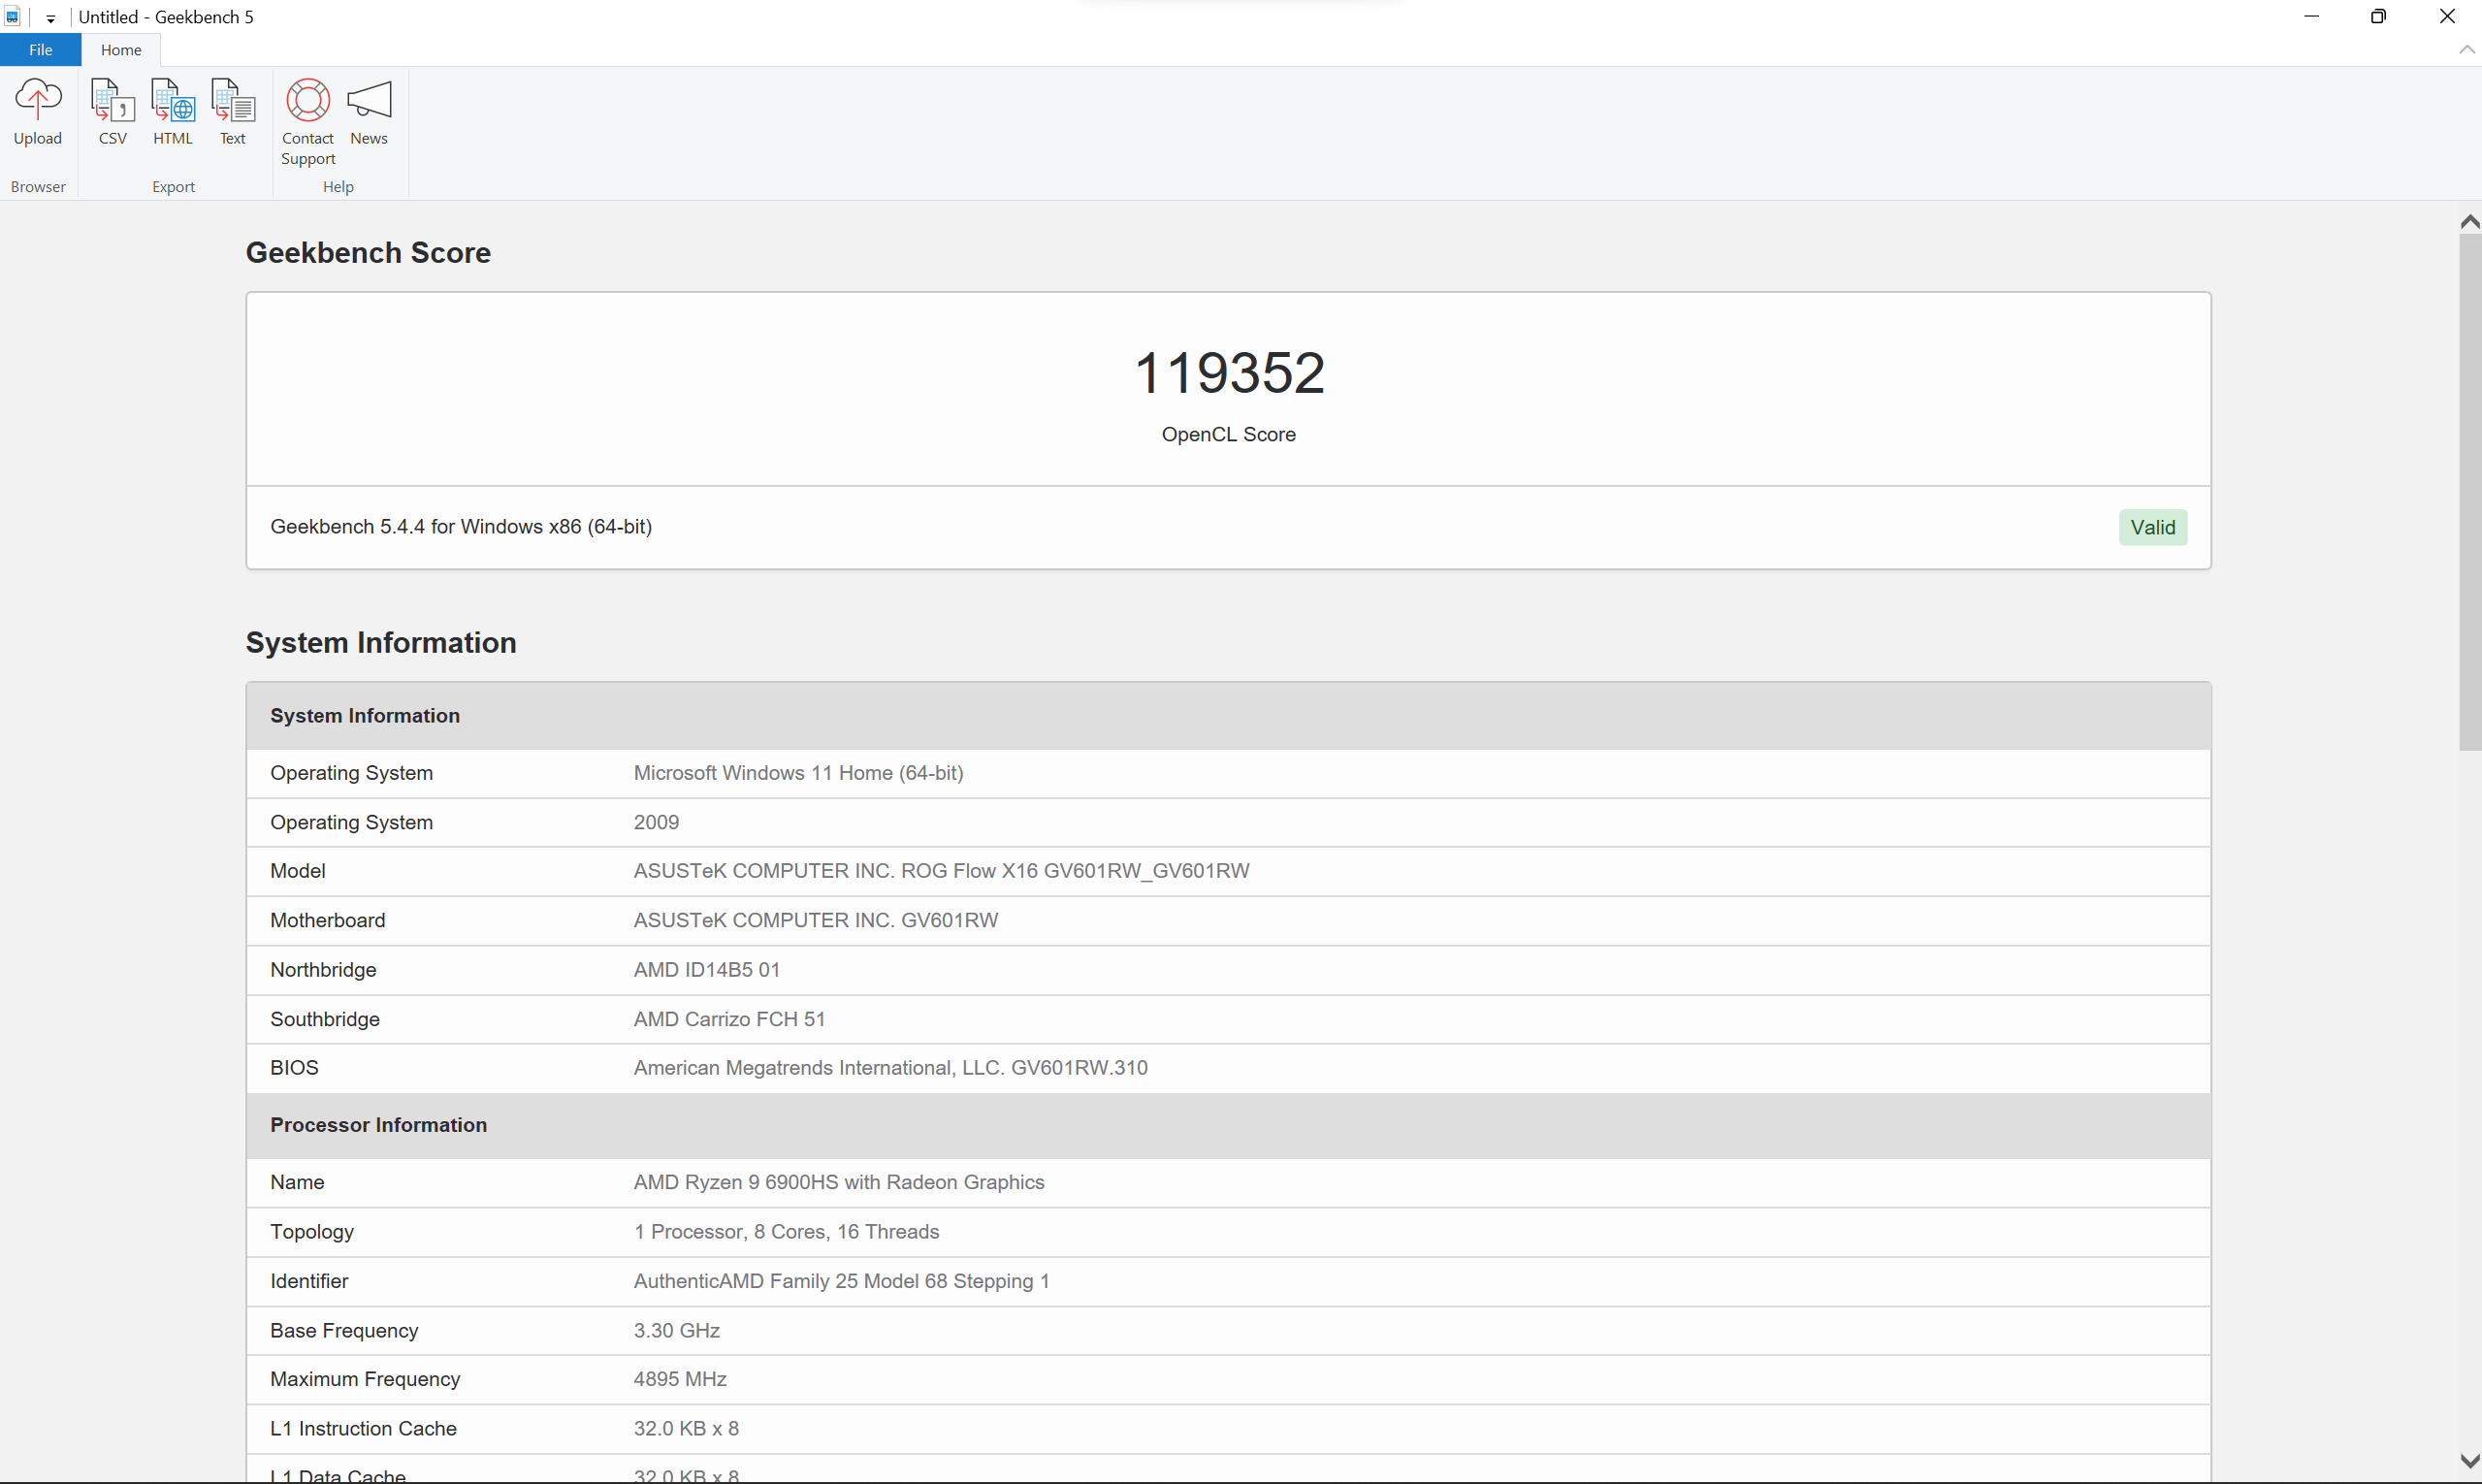Viewport: 2482px width, 1484px height.
Task: Click the 1 Processor, 8 Cores topology value
Action: pyautogui.click(x=786, y=1232)
